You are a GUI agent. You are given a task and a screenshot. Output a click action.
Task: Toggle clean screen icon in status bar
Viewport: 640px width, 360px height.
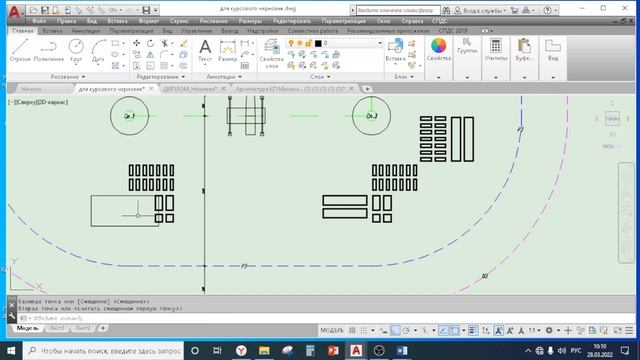618,330
